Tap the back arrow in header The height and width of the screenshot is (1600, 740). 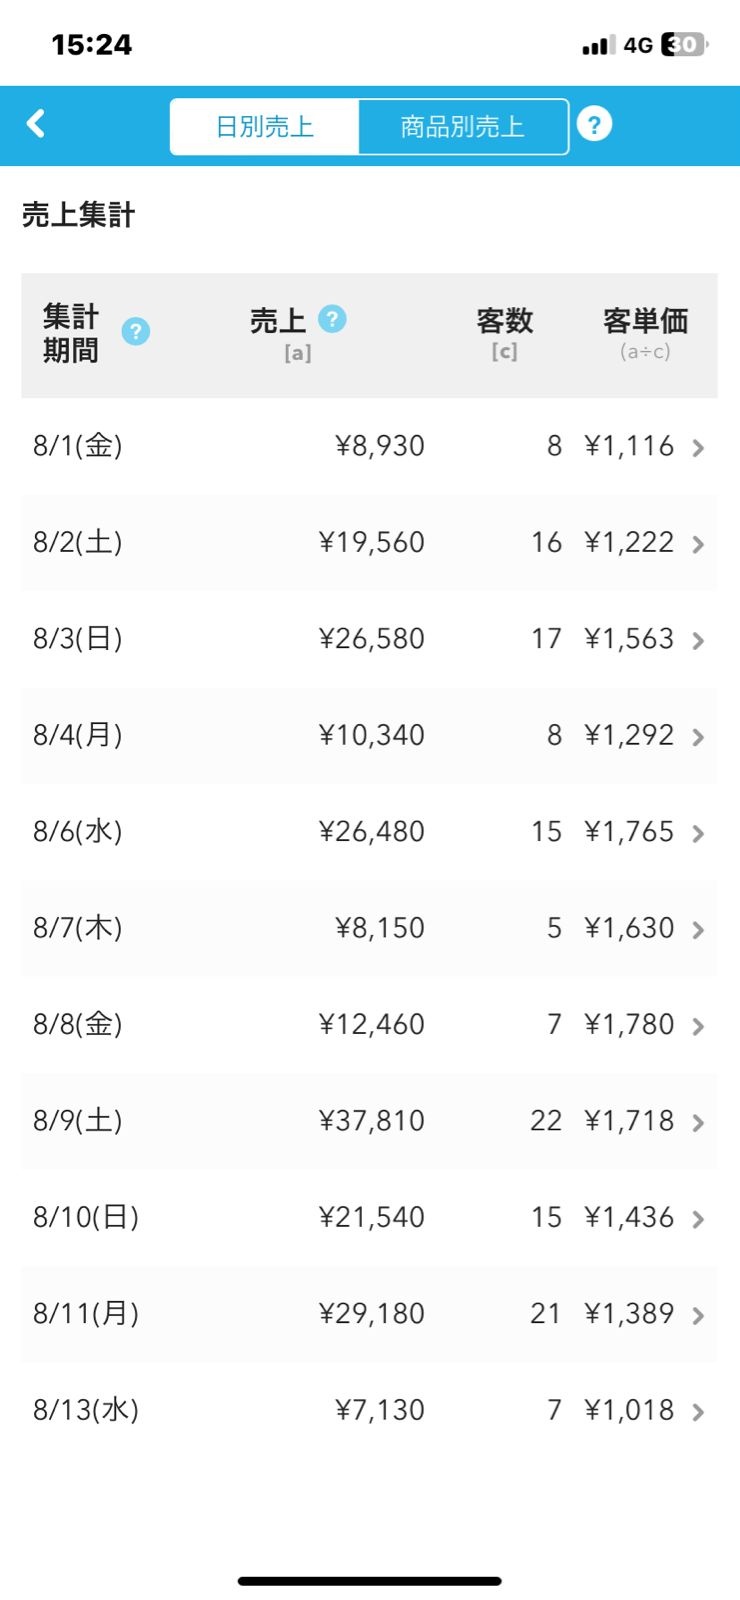pyautogui.click(x=36, y=124)
